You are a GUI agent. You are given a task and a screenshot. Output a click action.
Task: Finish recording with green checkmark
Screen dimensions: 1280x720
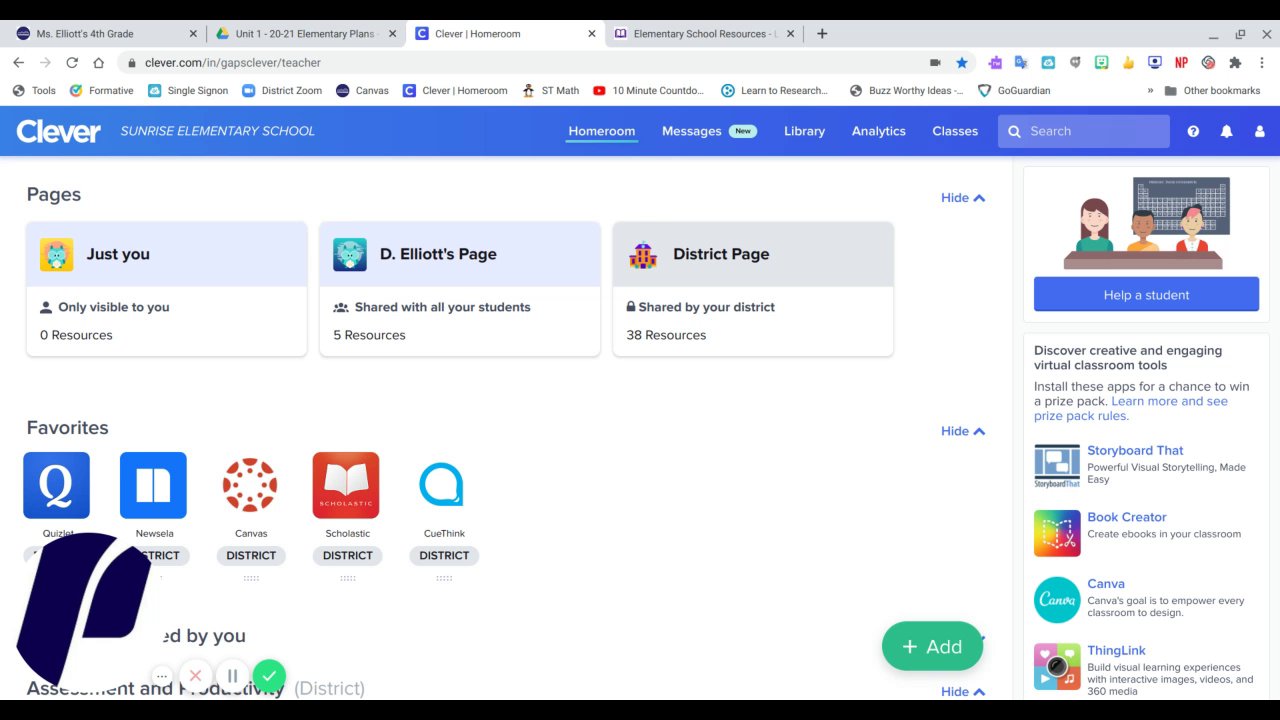pos(269,676)
